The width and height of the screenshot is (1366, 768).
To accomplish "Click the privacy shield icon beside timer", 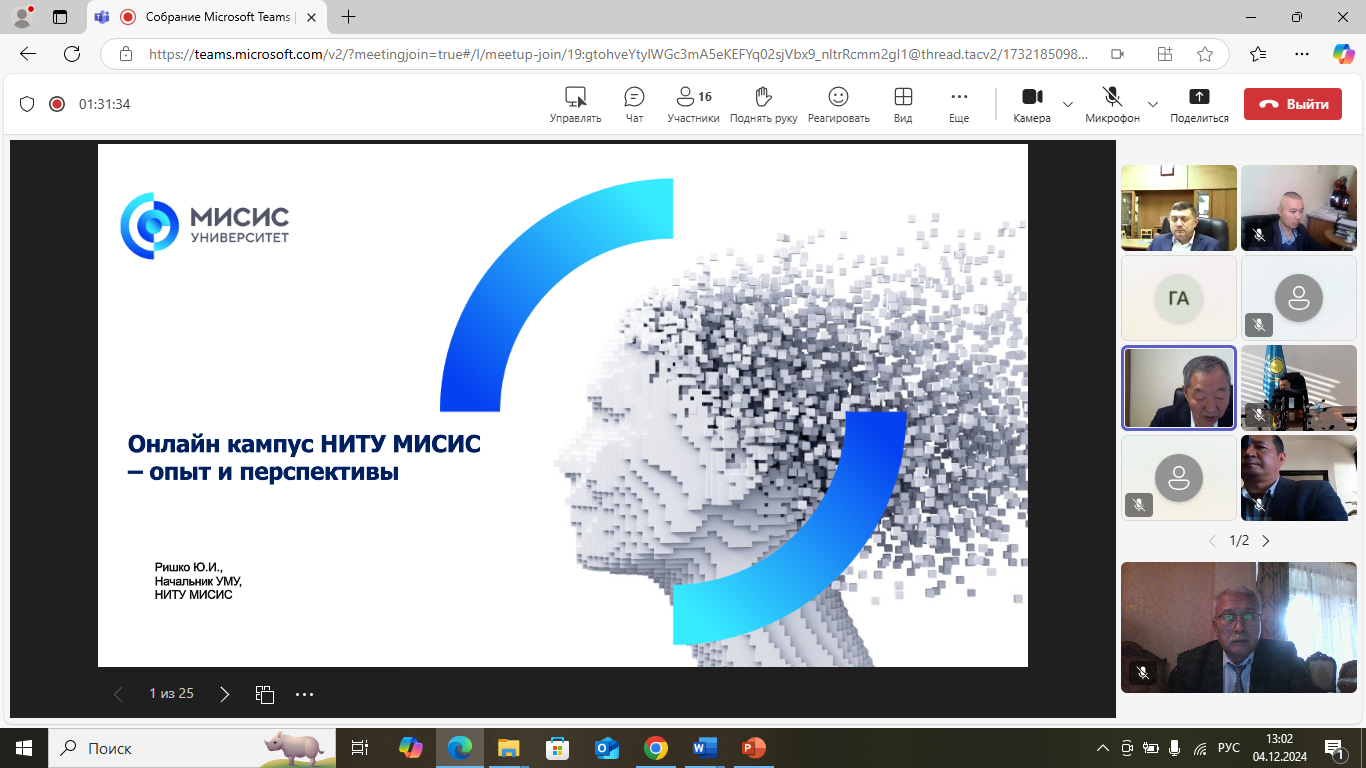I will coord(27,104).
